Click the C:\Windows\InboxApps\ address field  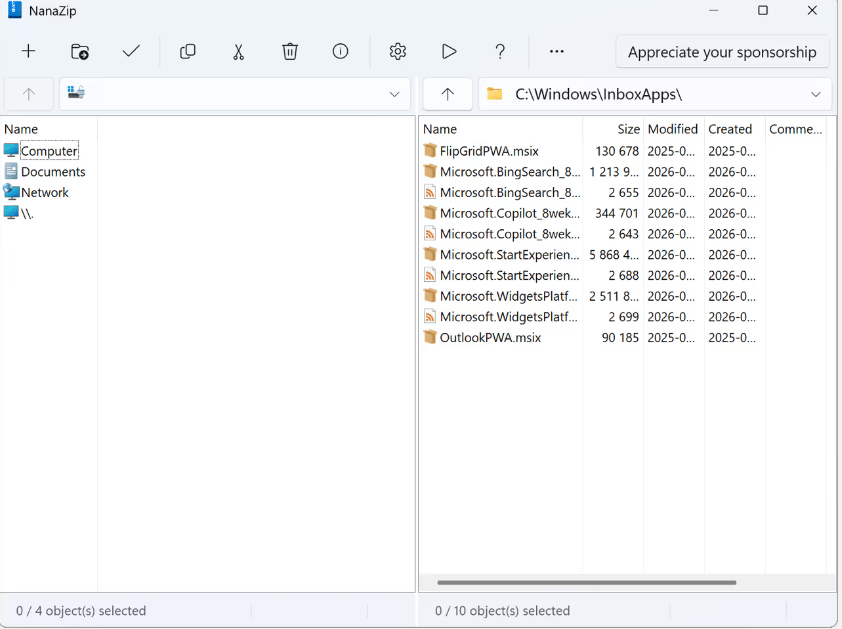(655, 95)
